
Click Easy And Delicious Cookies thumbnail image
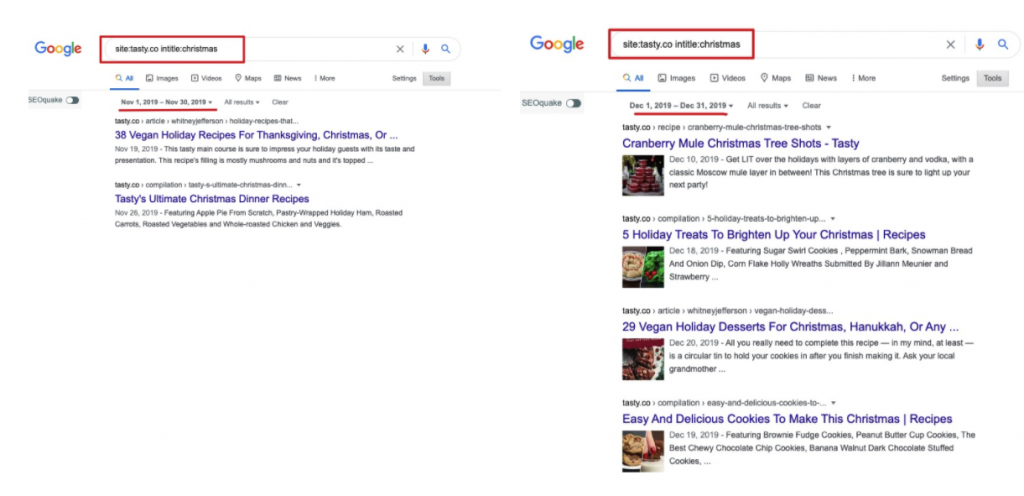click(643, 451)
